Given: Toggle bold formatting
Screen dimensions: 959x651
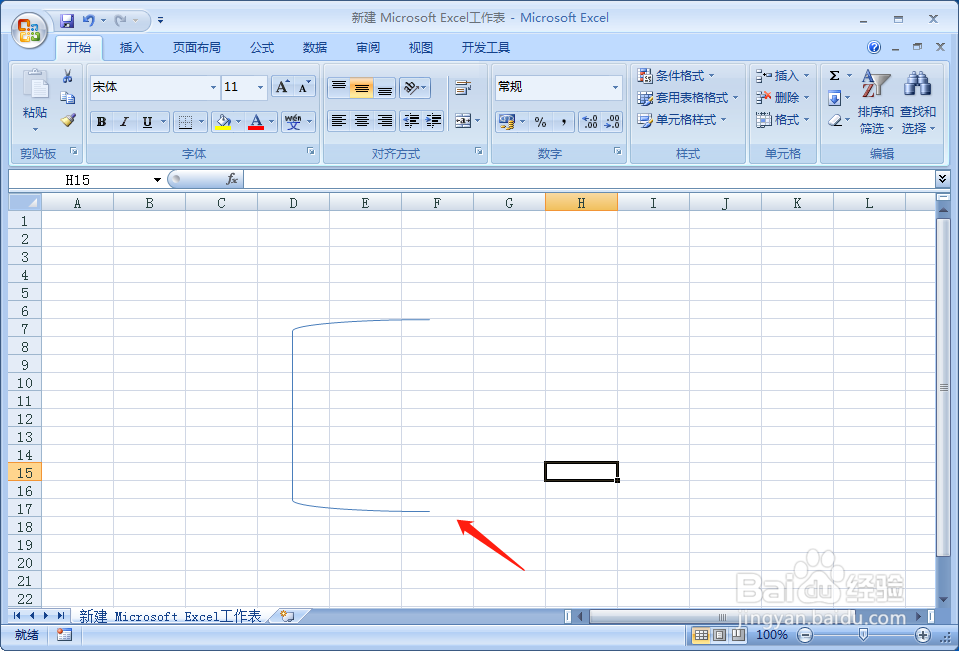Looking at the screenshot, I should (x=102, y=122).
